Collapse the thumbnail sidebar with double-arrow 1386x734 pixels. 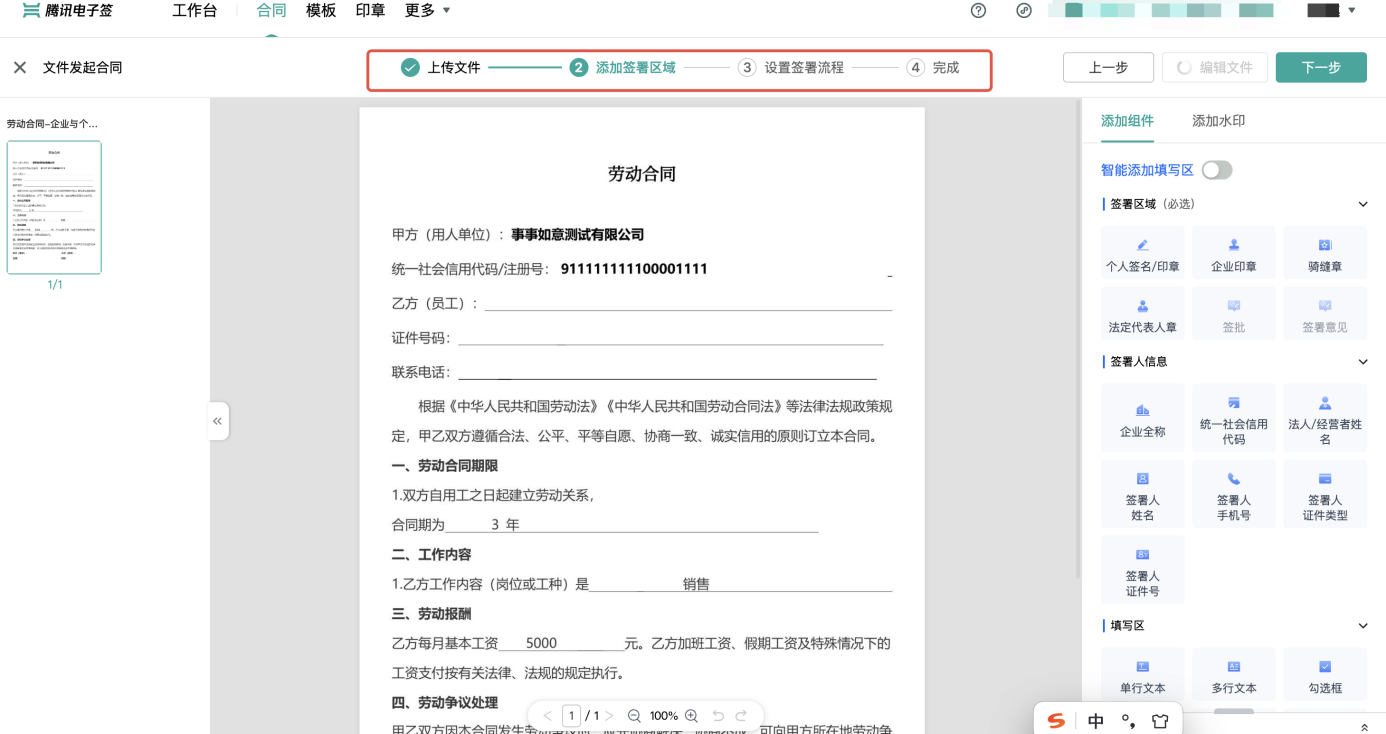218,421
